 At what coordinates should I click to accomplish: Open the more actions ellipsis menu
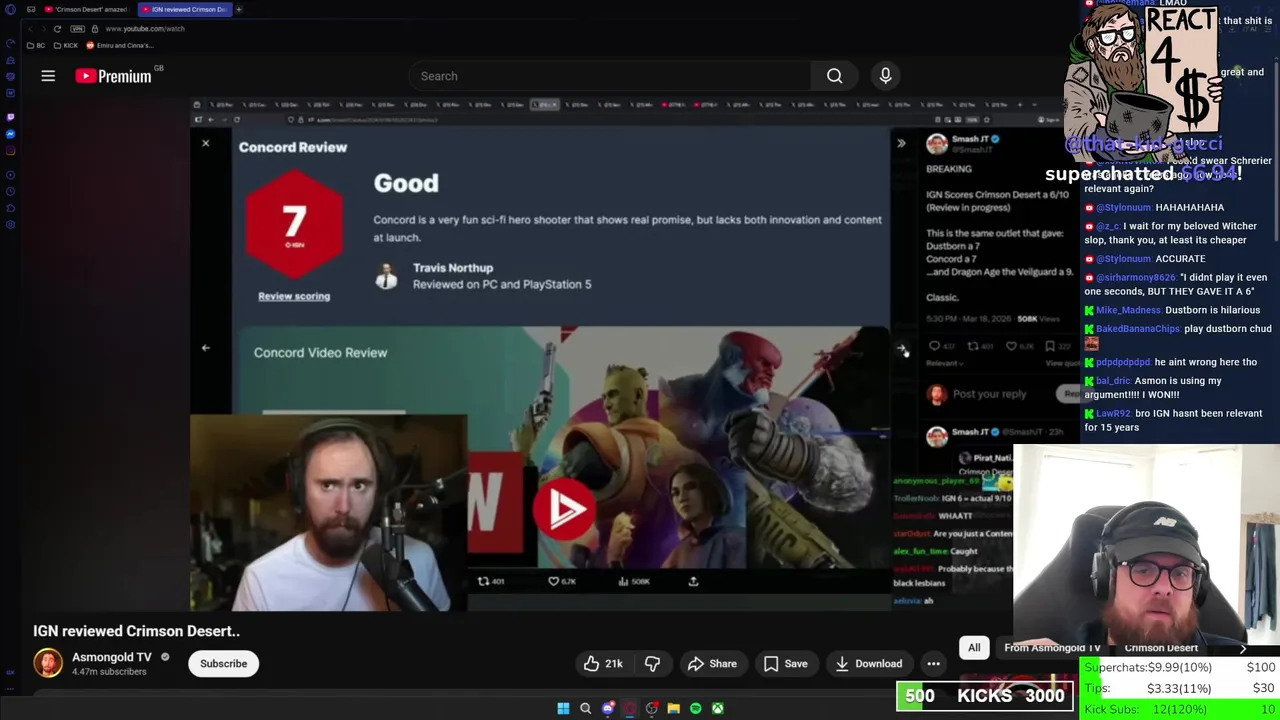click(x=933, y=664)
